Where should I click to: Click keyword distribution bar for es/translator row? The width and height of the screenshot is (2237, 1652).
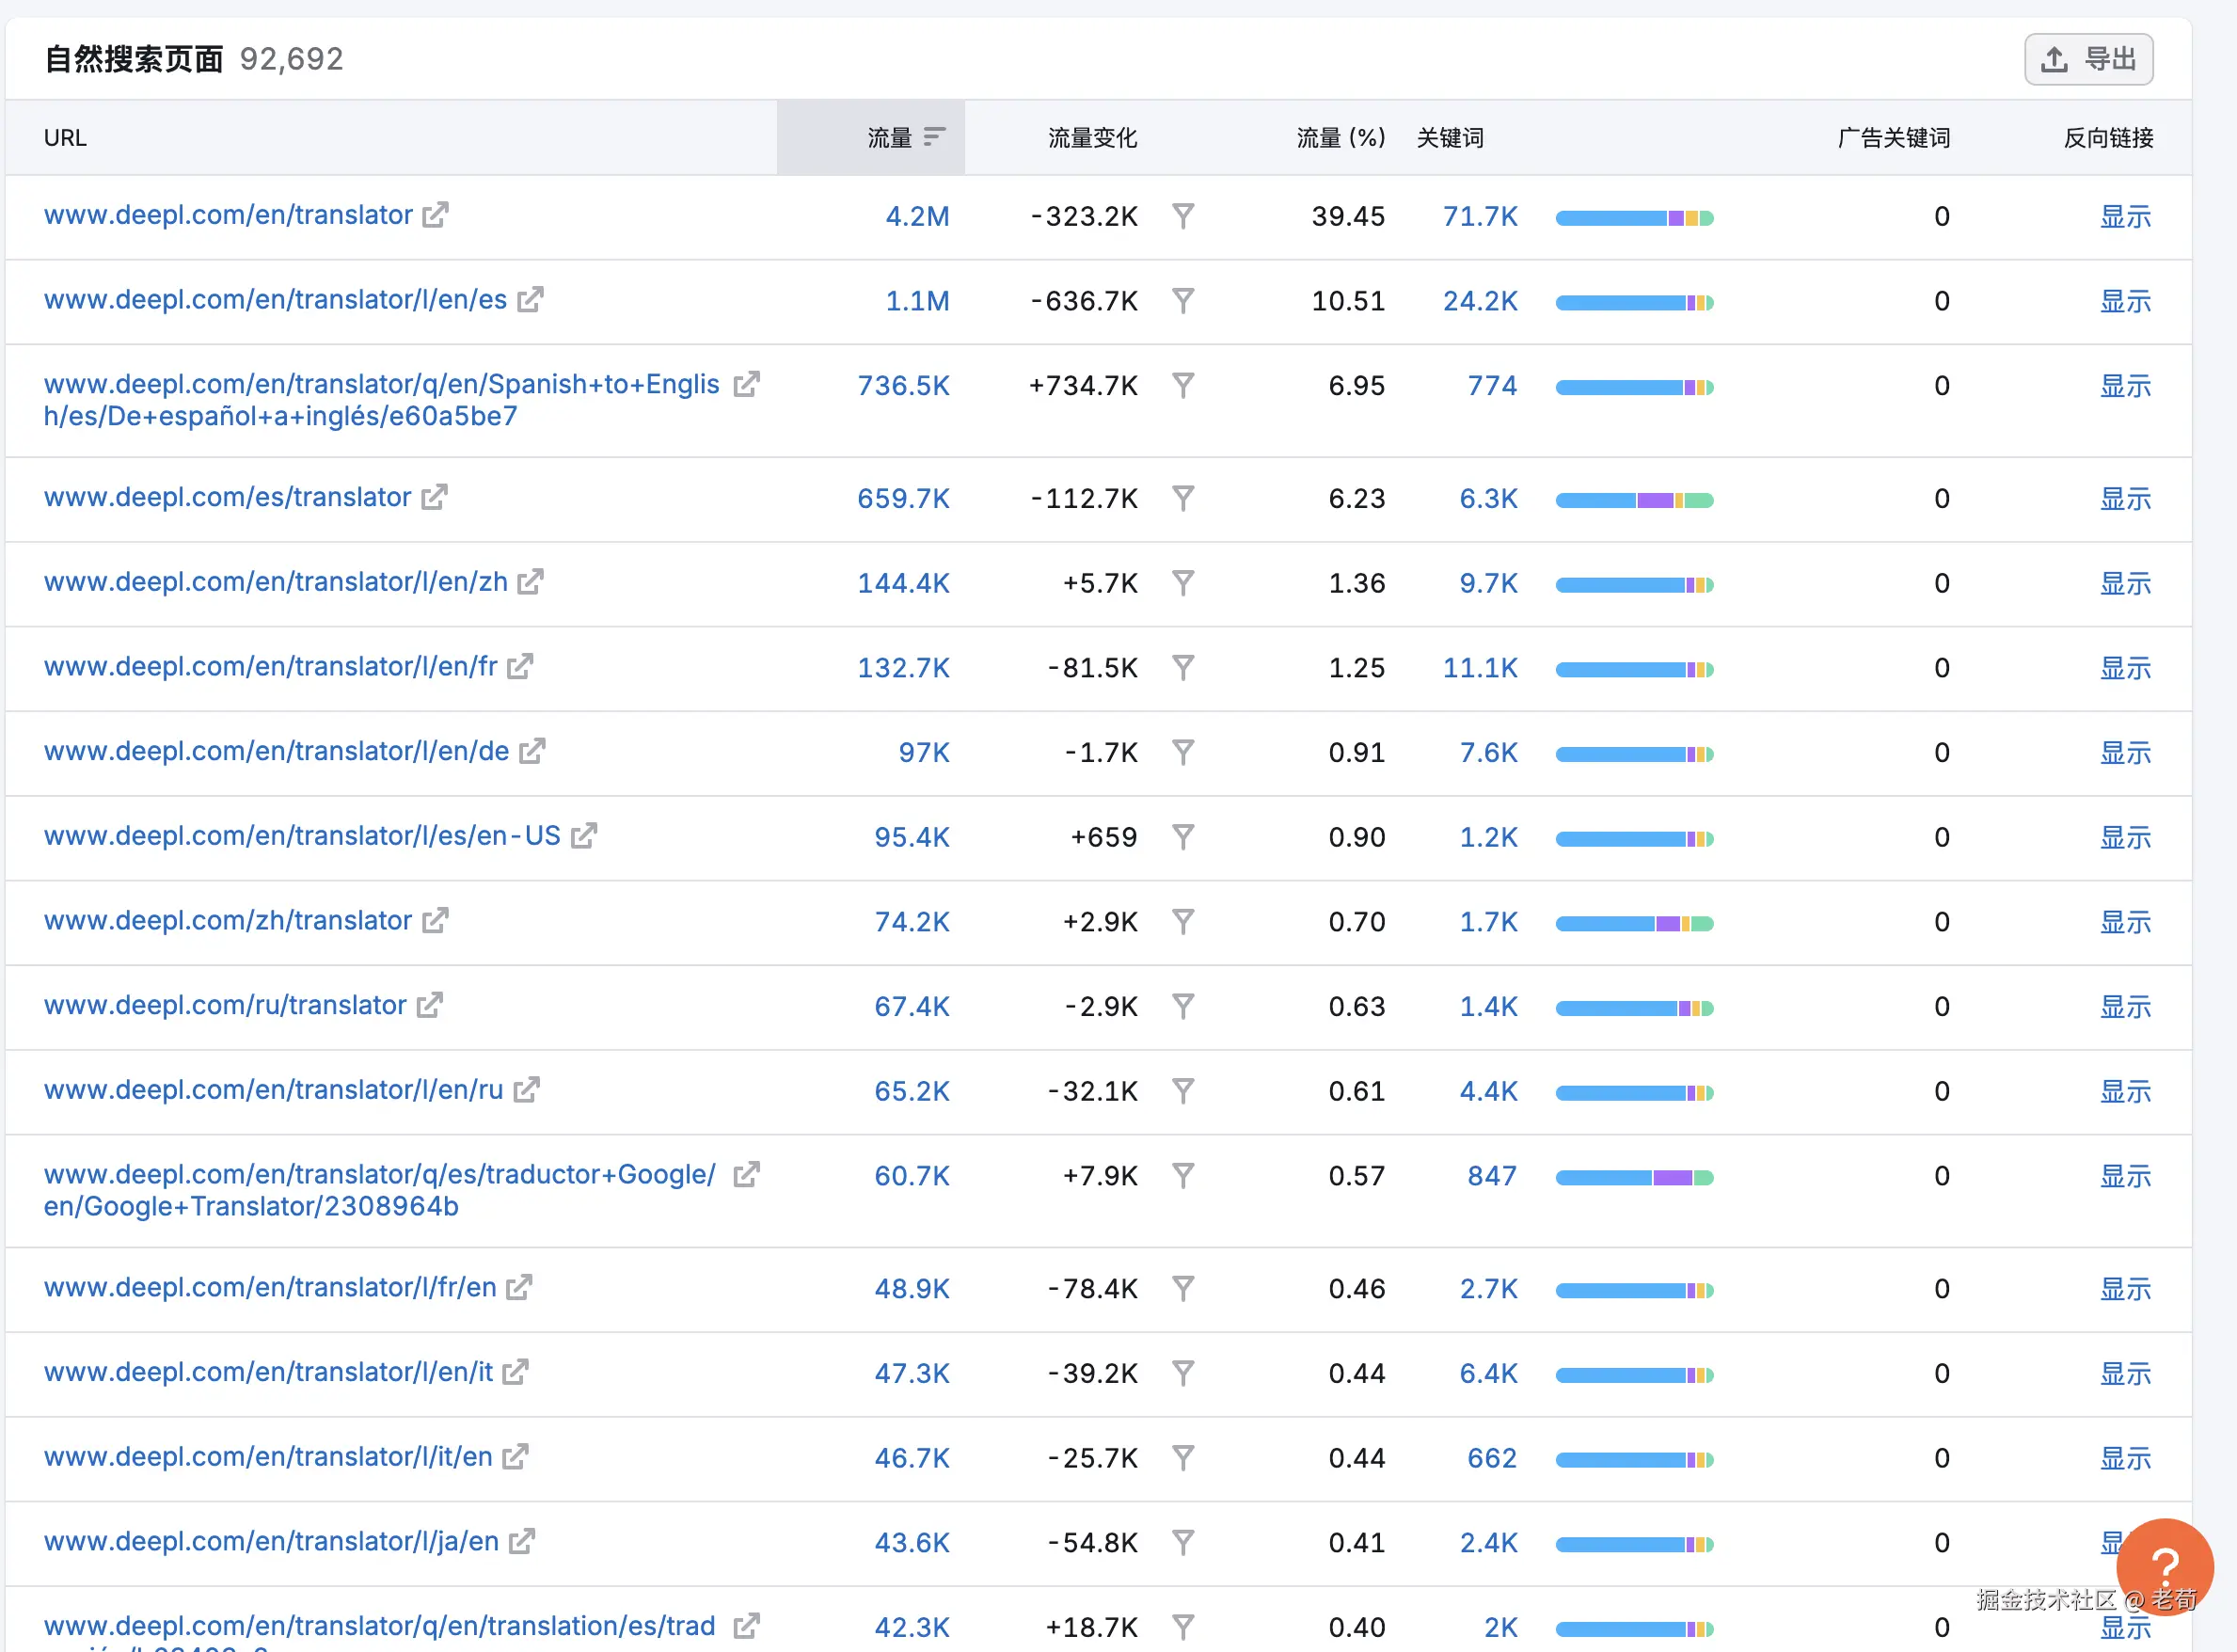[x=1634, y=499]
